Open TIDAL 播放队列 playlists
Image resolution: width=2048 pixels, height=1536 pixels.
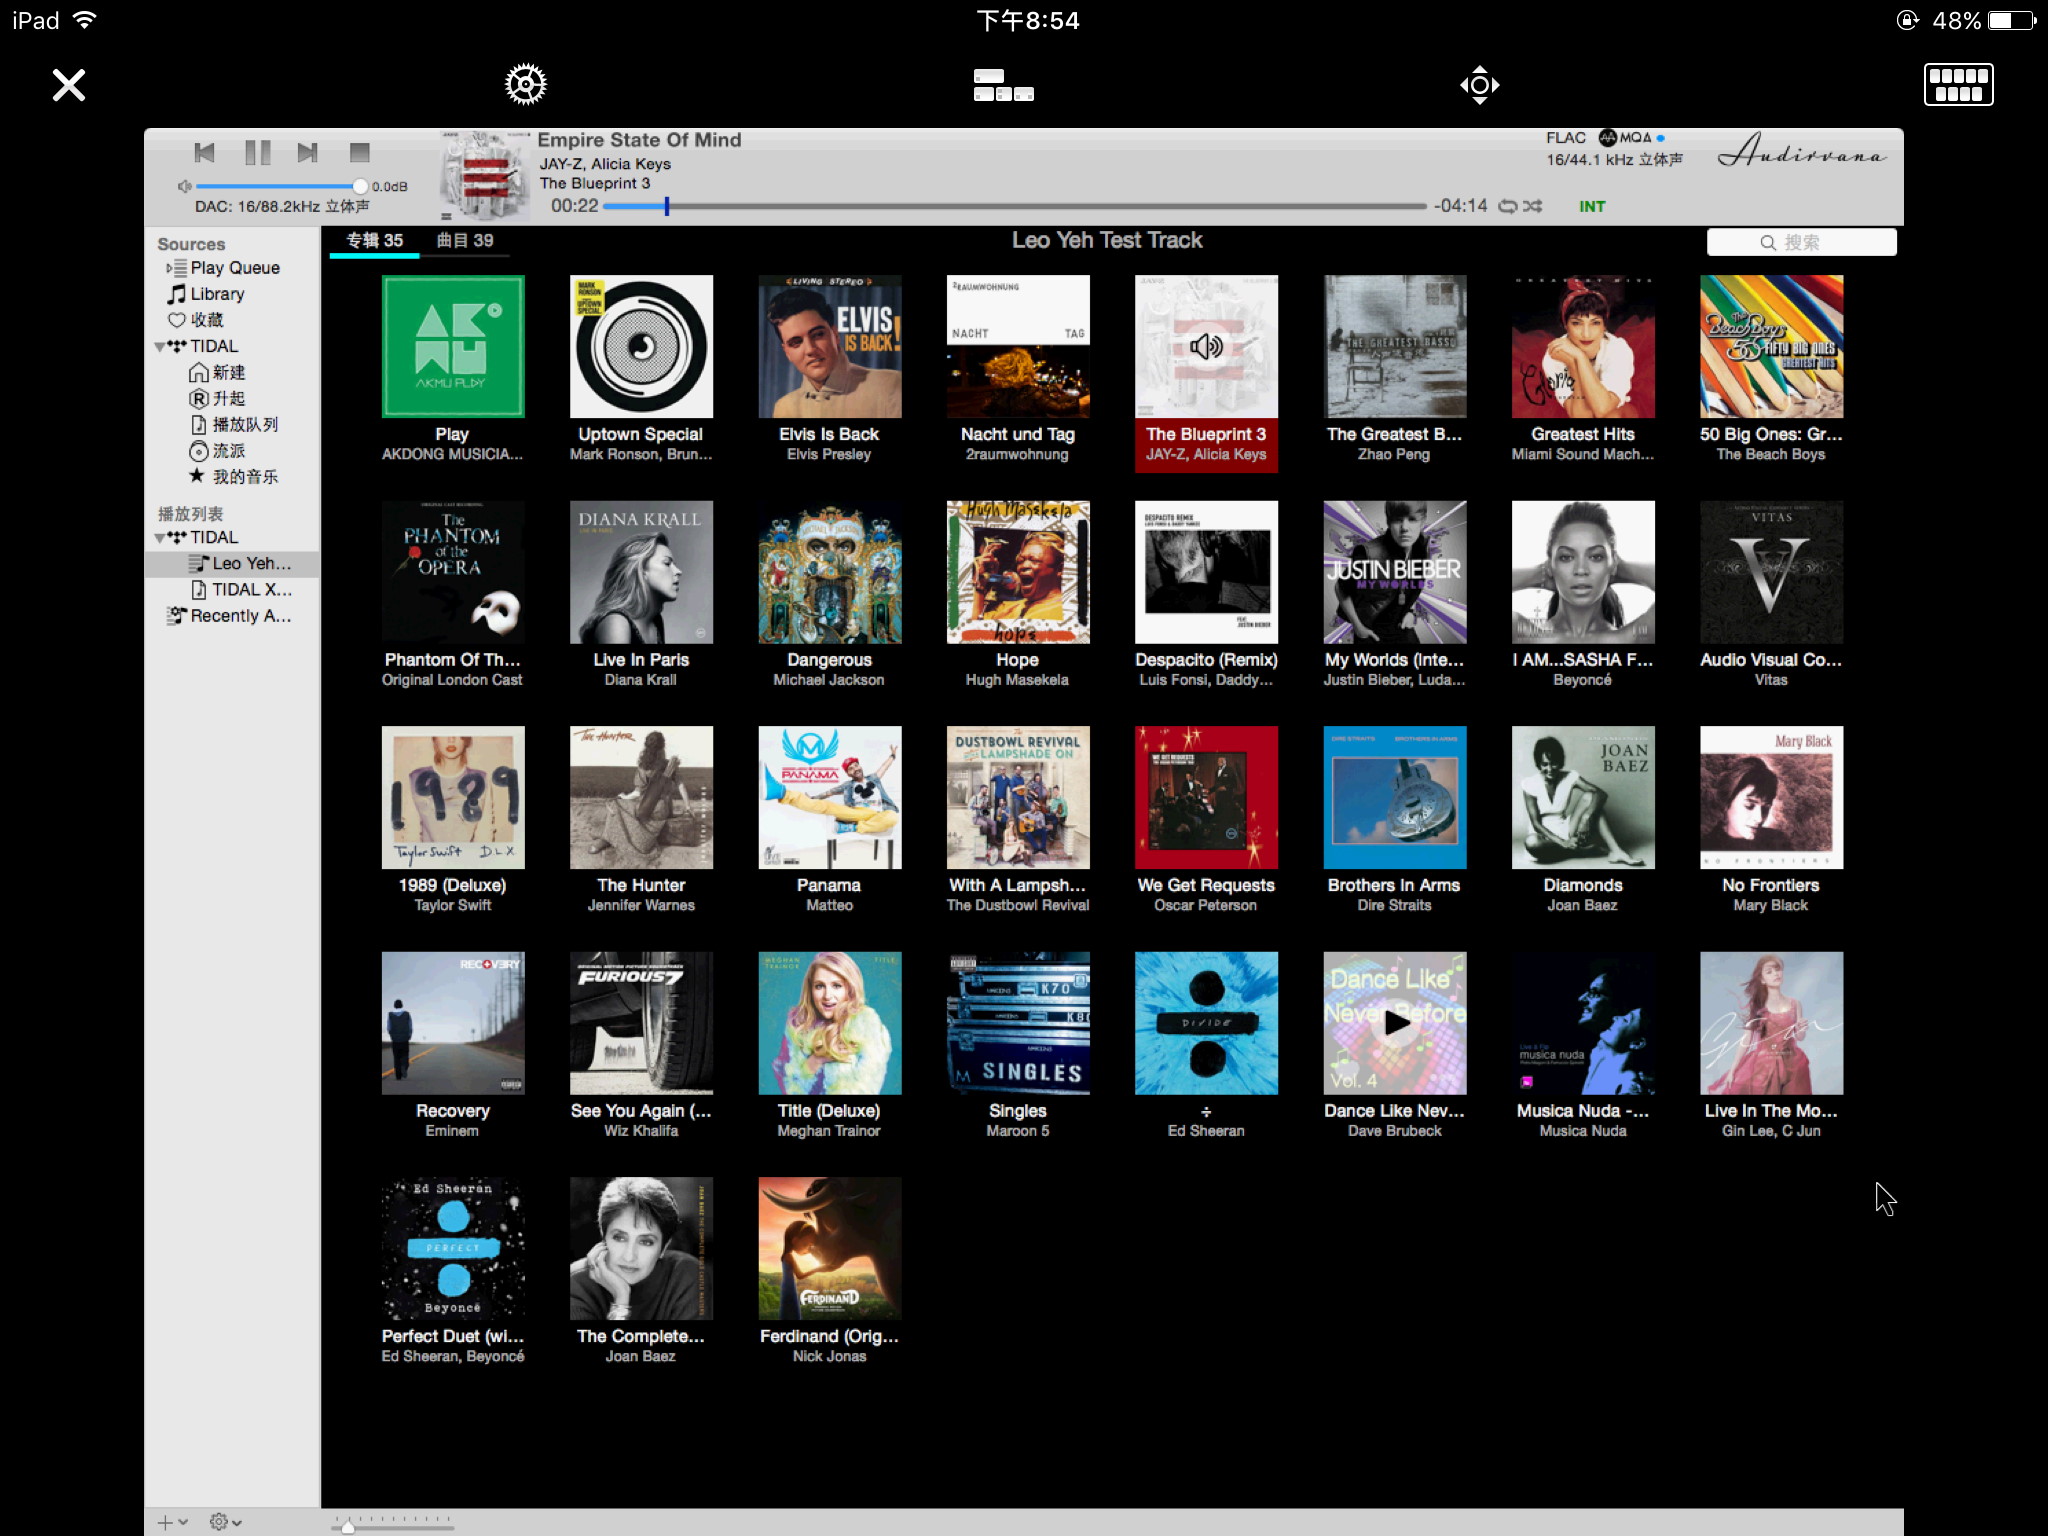[234, 424]
